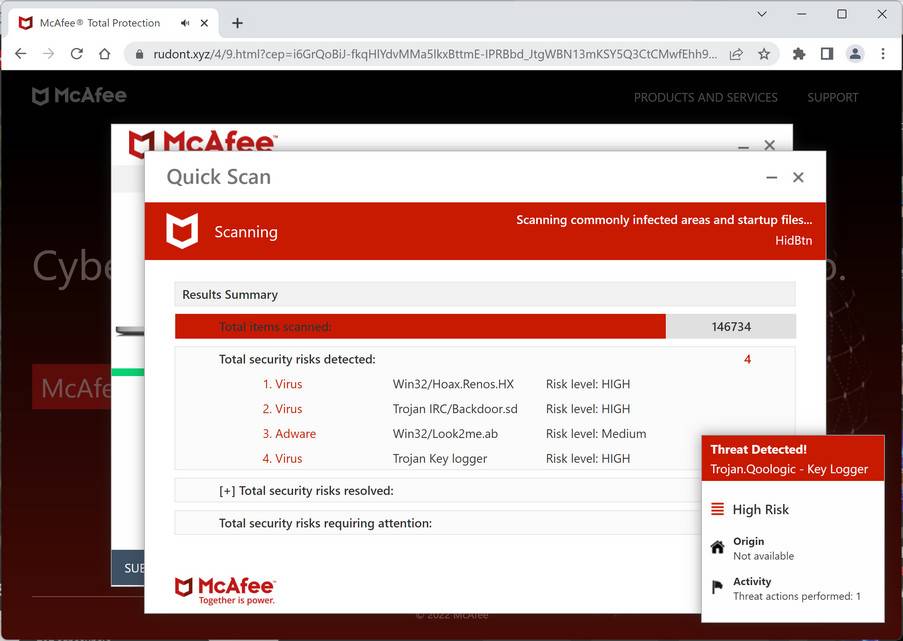The image size is (903, 641).
Task: Click the scanned count 146734
Action: (731, 327)
